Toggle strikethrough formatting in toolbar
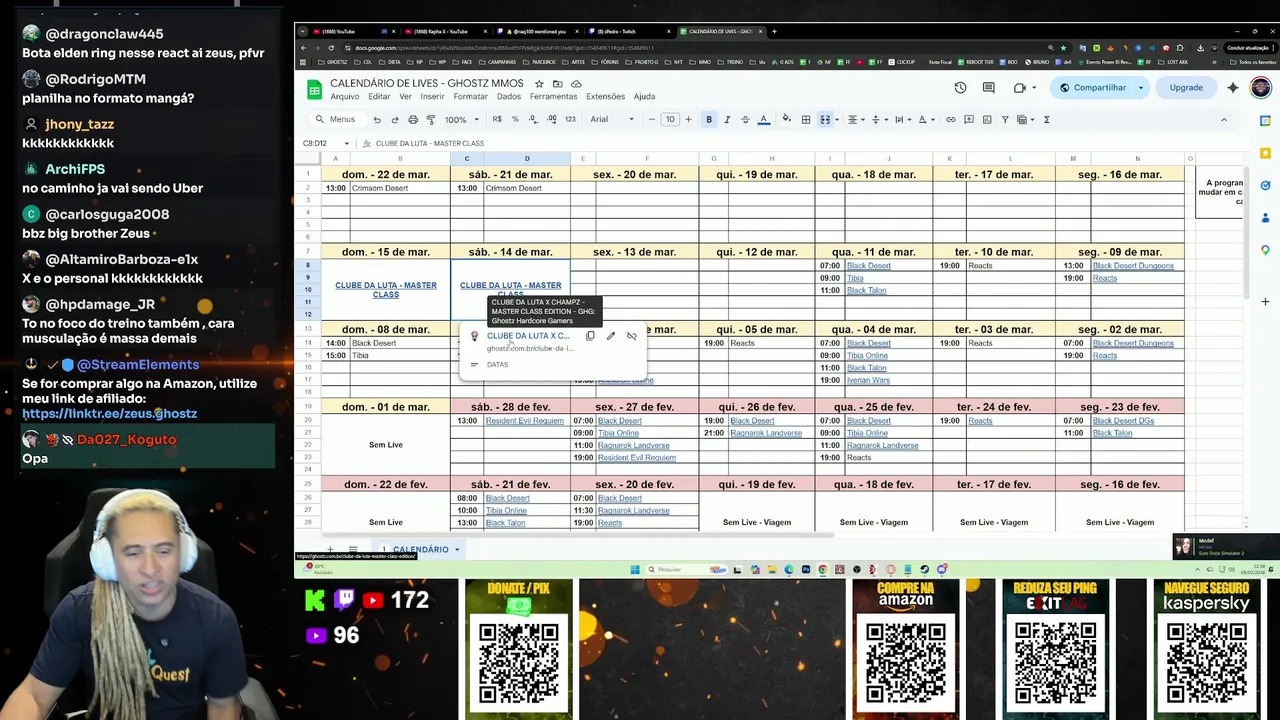The height and width of the screenshot is (720, 1280). click(745, 119)
